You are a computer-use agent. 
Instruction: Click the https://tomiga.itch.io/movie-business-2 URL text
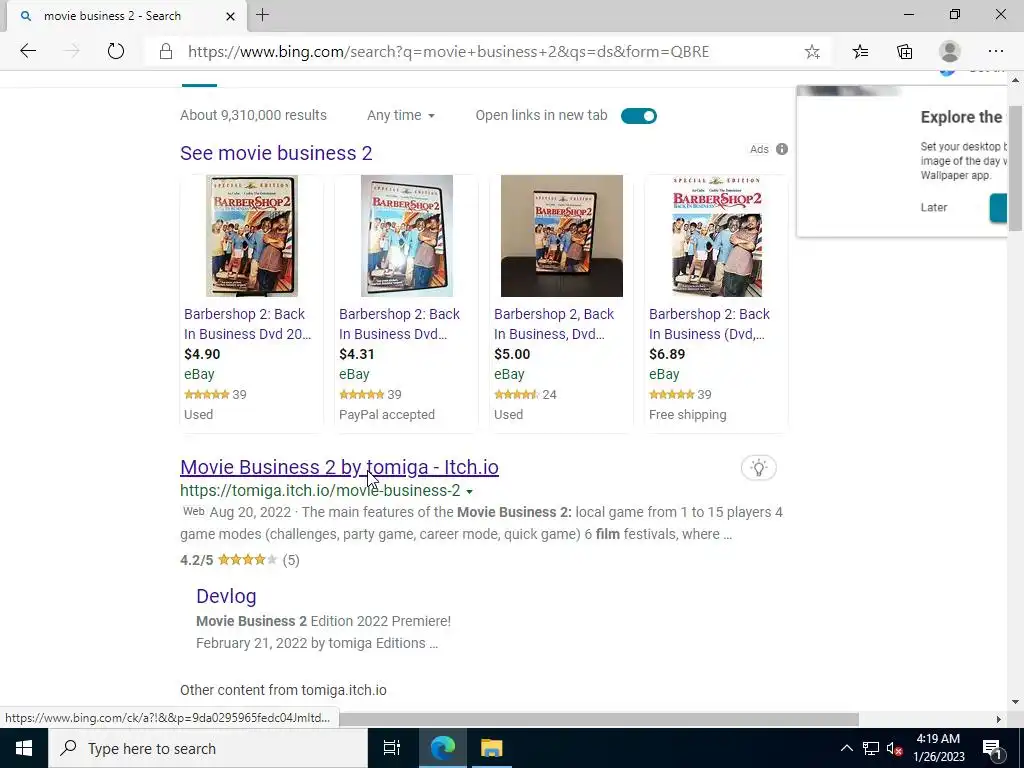[320, 491]
